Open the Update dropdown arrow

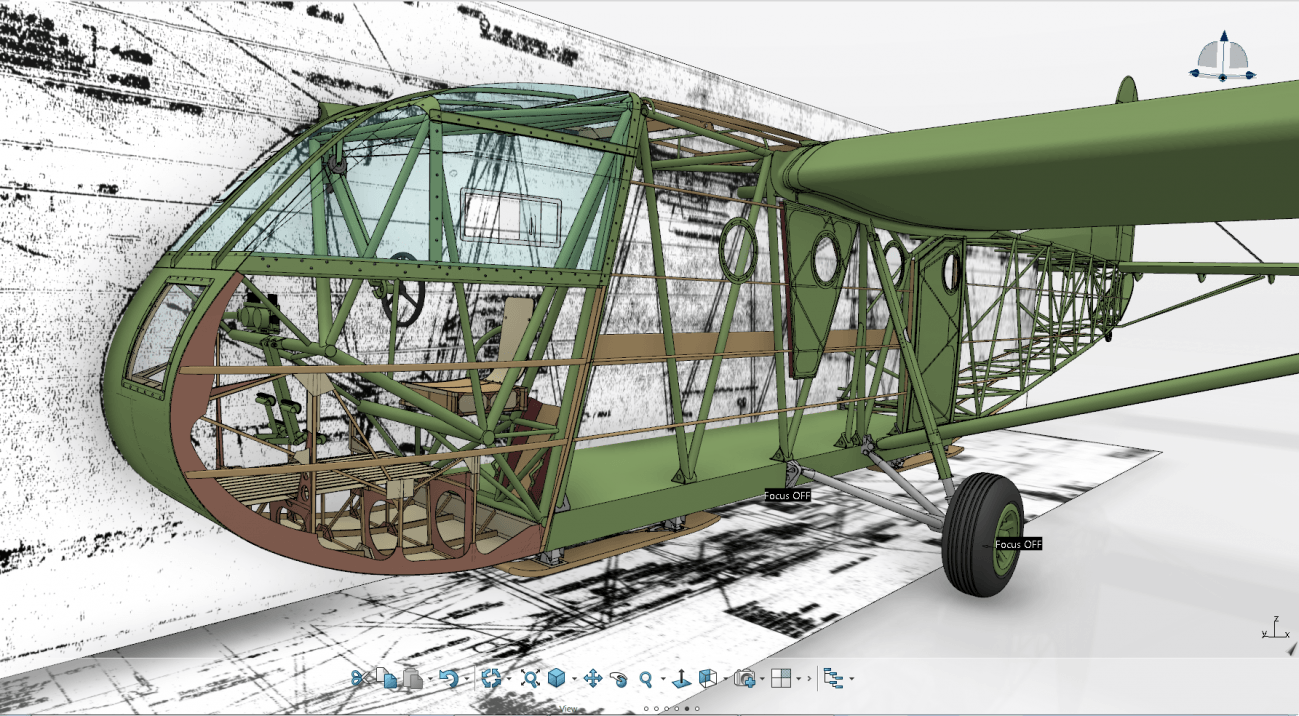click(x=508, y=680)
